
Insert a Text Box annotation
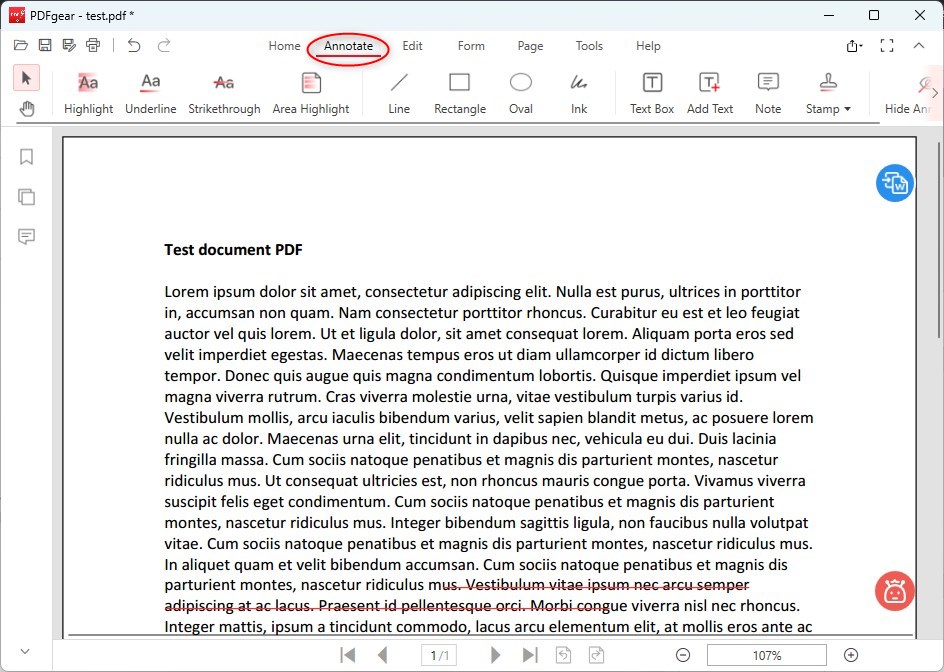(651, 92)
